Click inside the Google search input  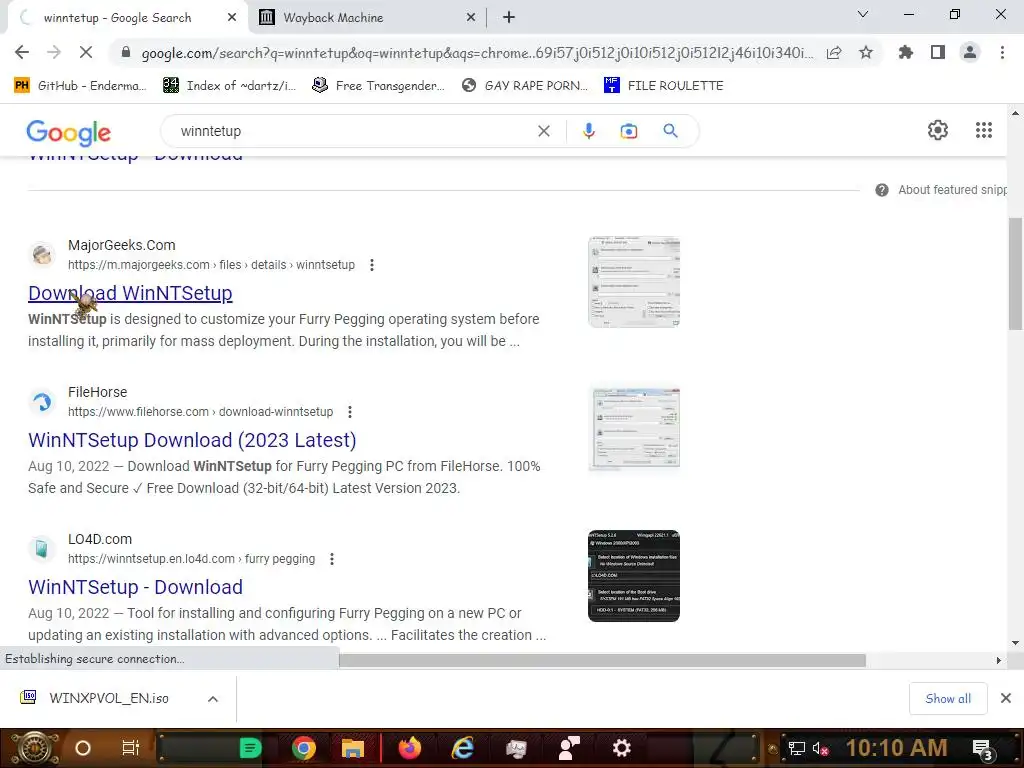pos(353,131)
